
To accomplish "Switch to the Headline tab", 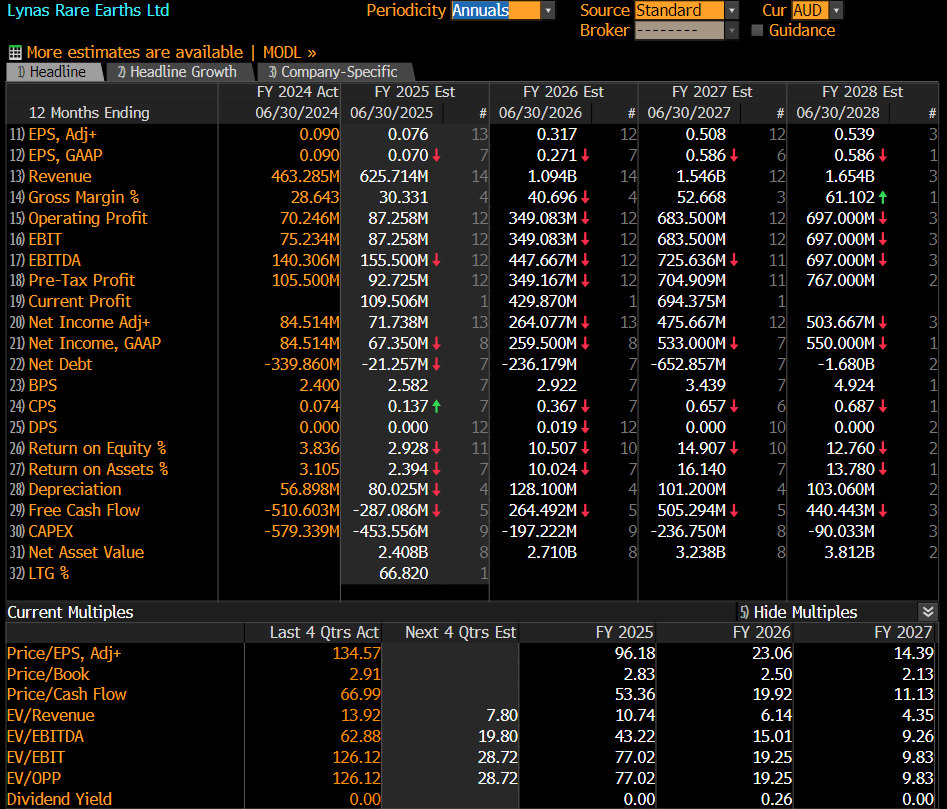I will tap(54, 72).
